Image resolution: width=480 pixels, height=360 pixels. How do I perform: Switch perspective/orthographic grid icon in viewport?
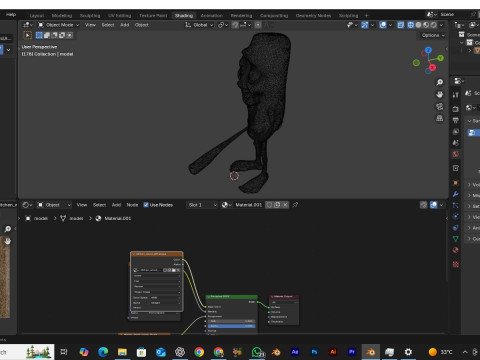pyautogui.click(x=440, y=118)
